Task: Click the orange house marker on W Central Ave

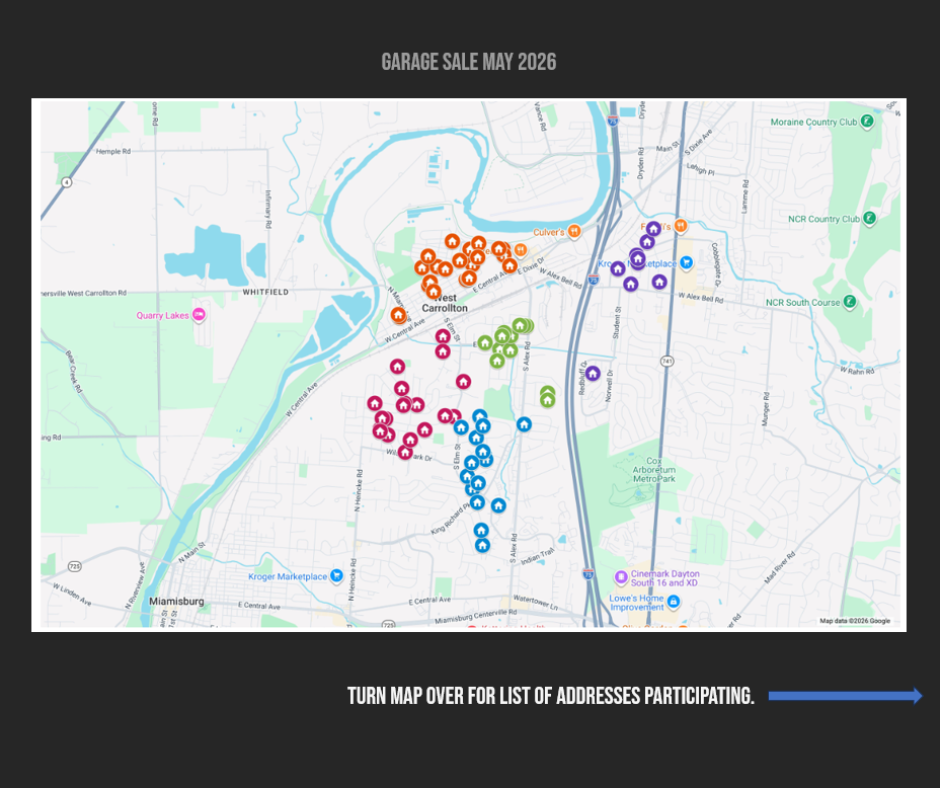Action: pyautogui.click(x=398, y=315)
